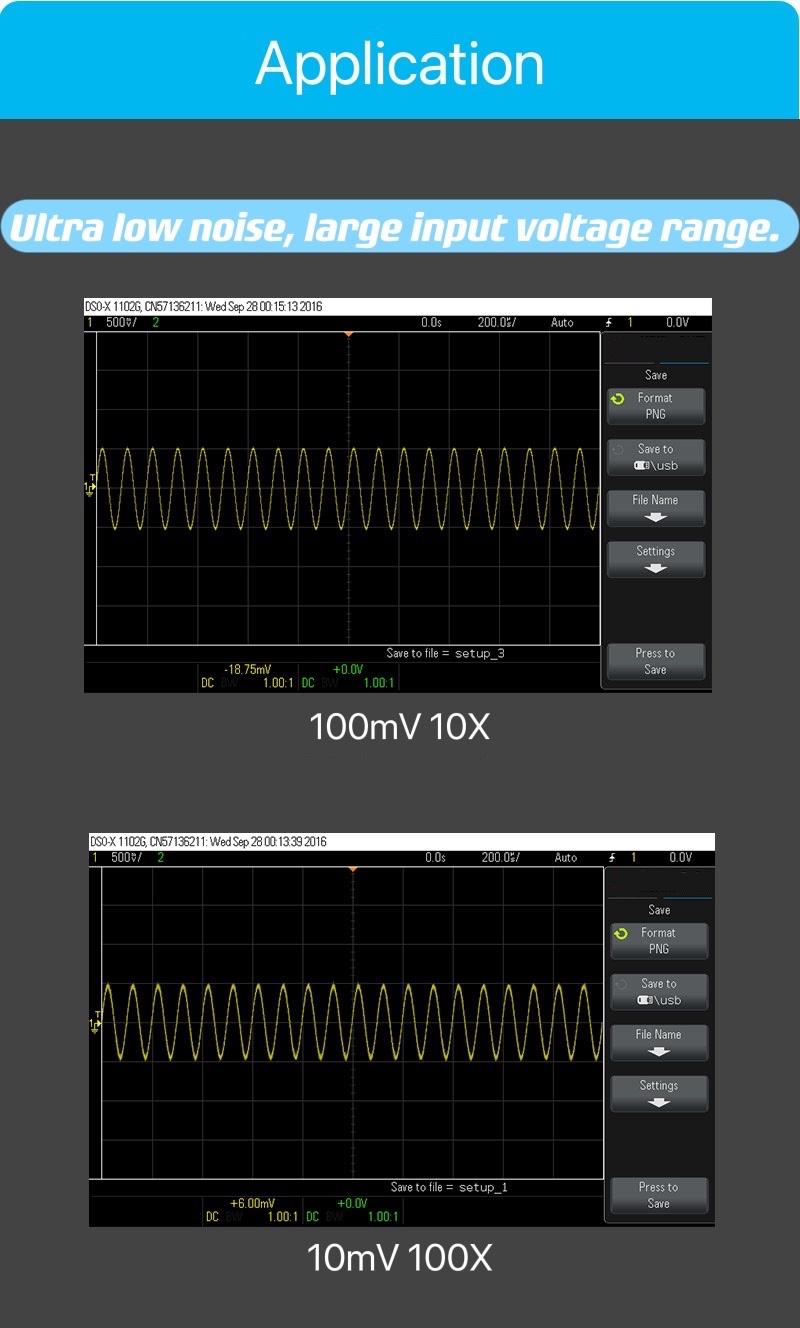Select the Format PNG softkey in top scope
The image size is (800, 1328).
(655, 406)
